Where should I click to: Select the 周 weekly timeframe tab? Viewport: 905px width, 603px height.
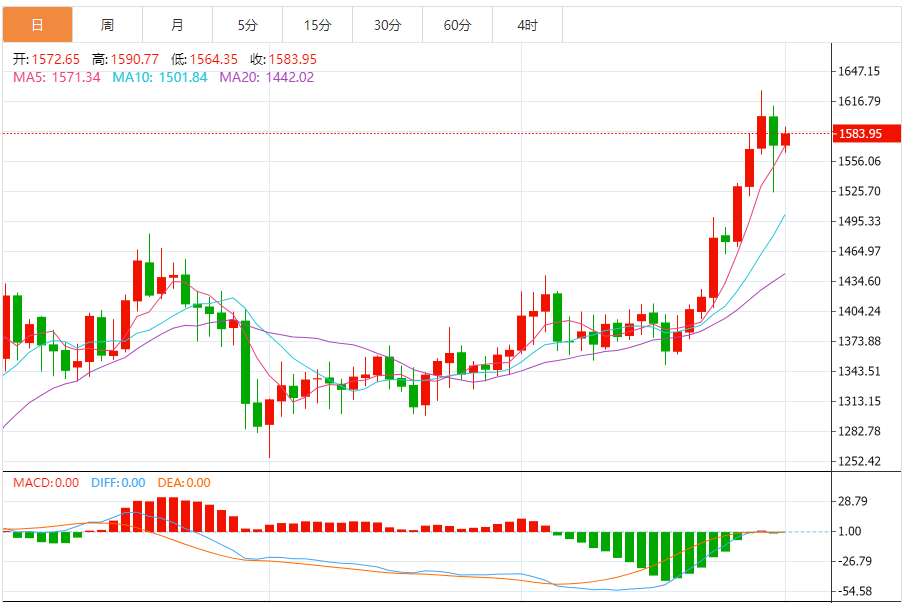point(107,25)
